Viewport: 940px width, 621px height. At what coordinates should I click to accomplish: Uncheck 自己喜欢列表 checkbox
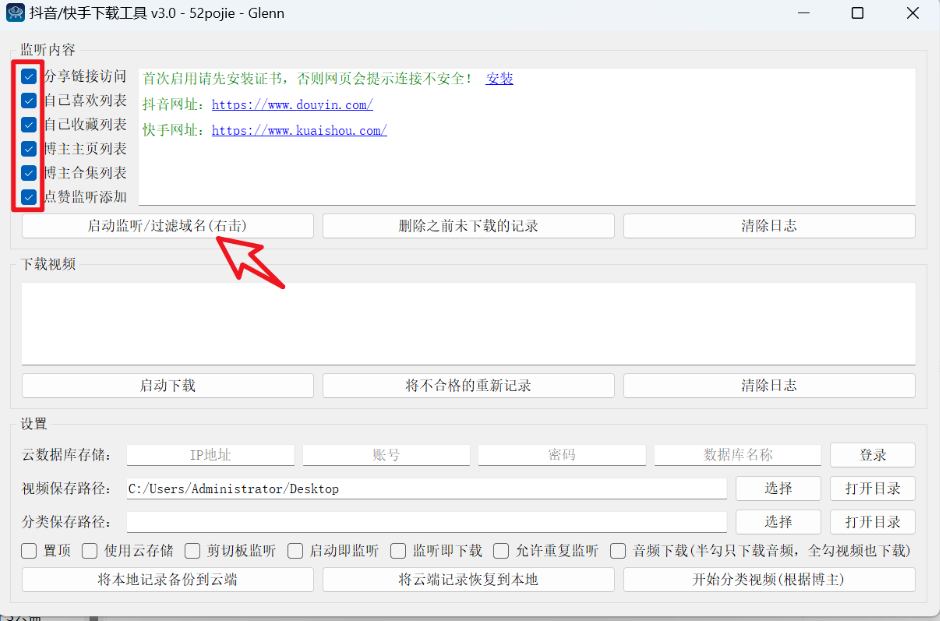pos(29,100)
